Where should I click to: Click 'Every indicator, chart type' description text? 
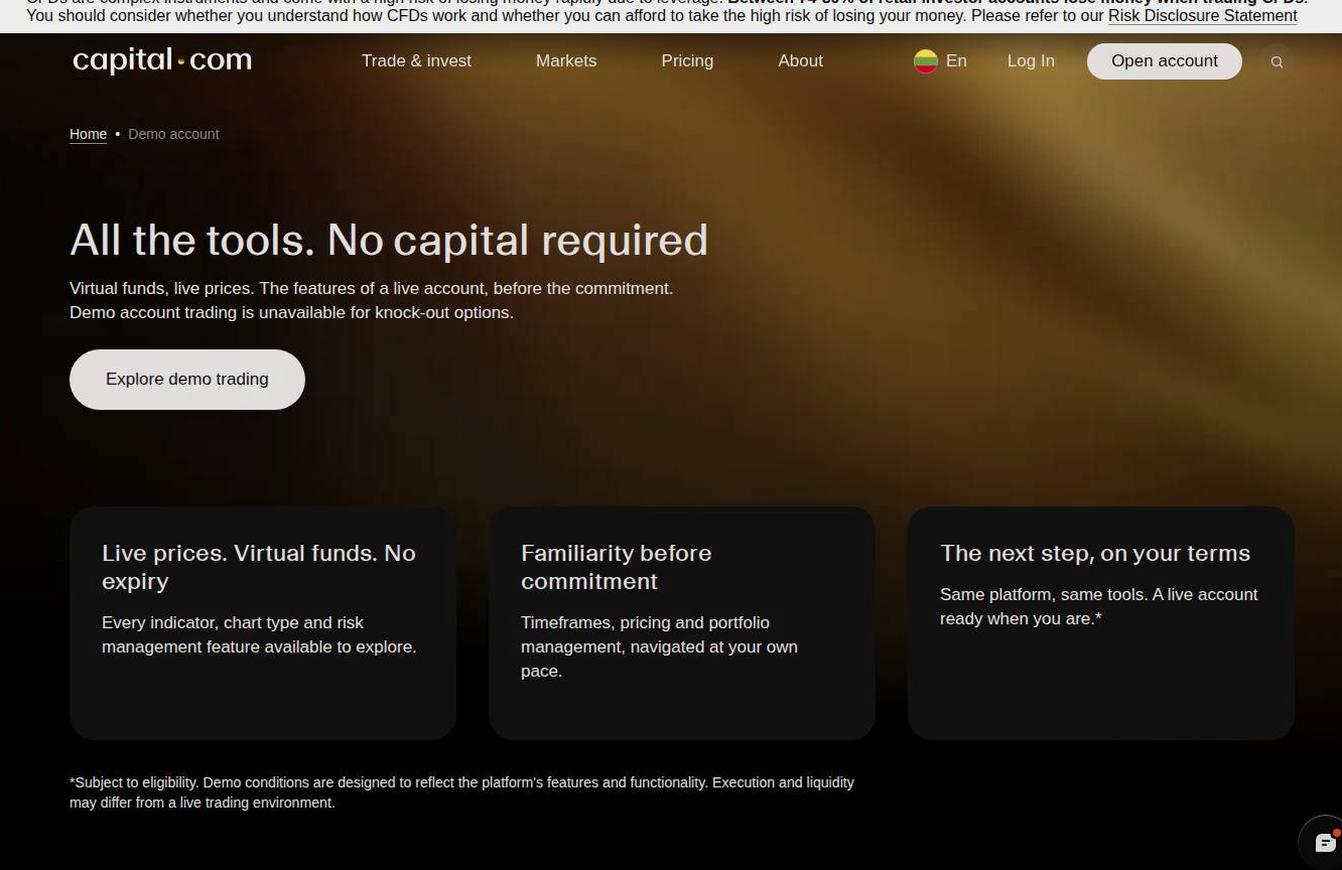tap(259, 634)
